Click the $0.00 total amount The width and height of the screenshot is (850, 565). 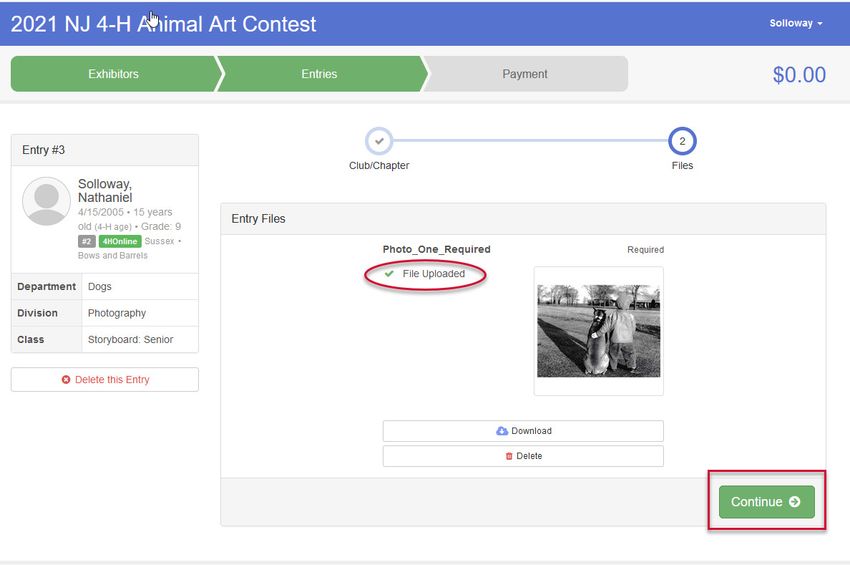(x=799, y=75)
